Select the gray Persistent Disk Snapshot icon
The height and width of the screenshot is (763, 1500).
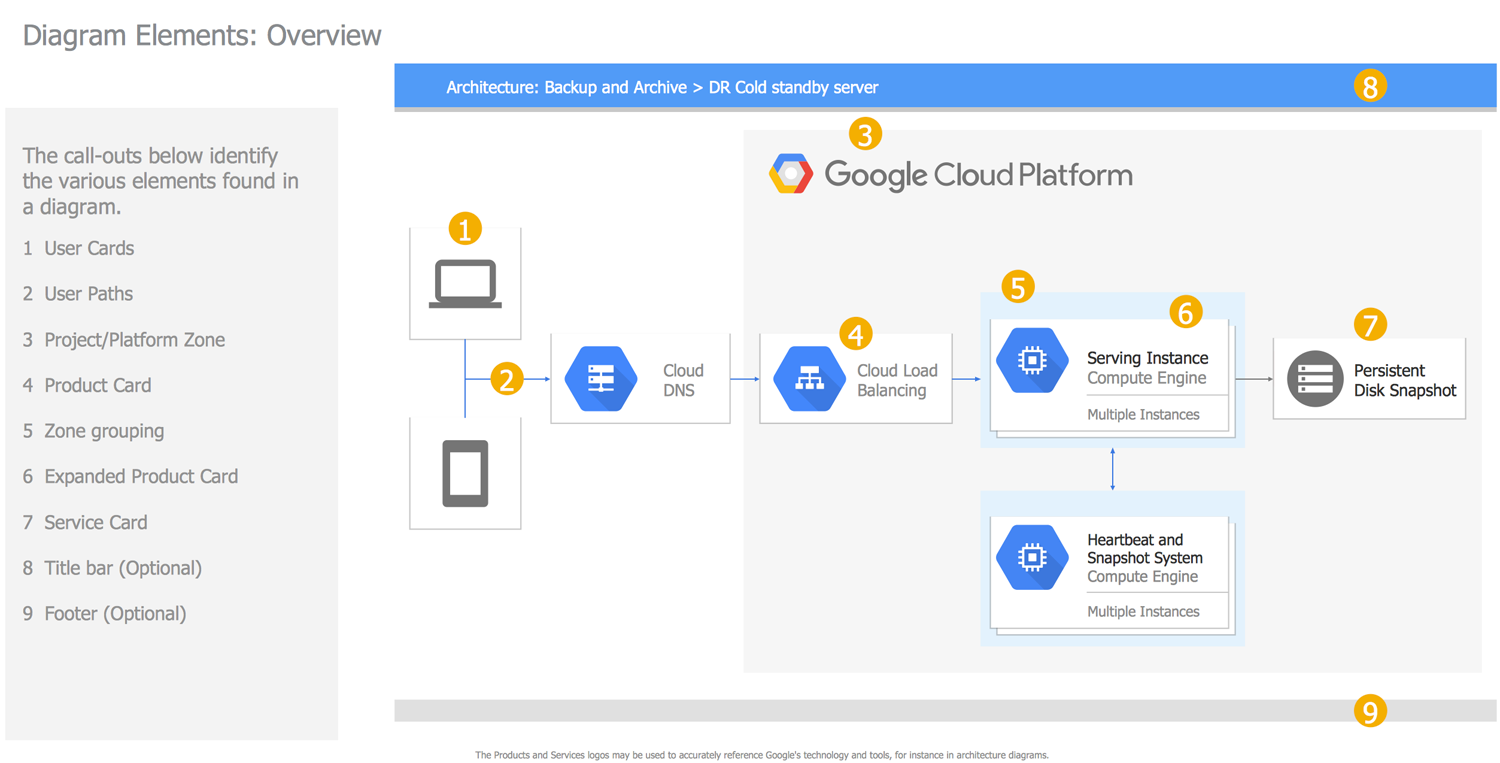[x=1315, y=379]
